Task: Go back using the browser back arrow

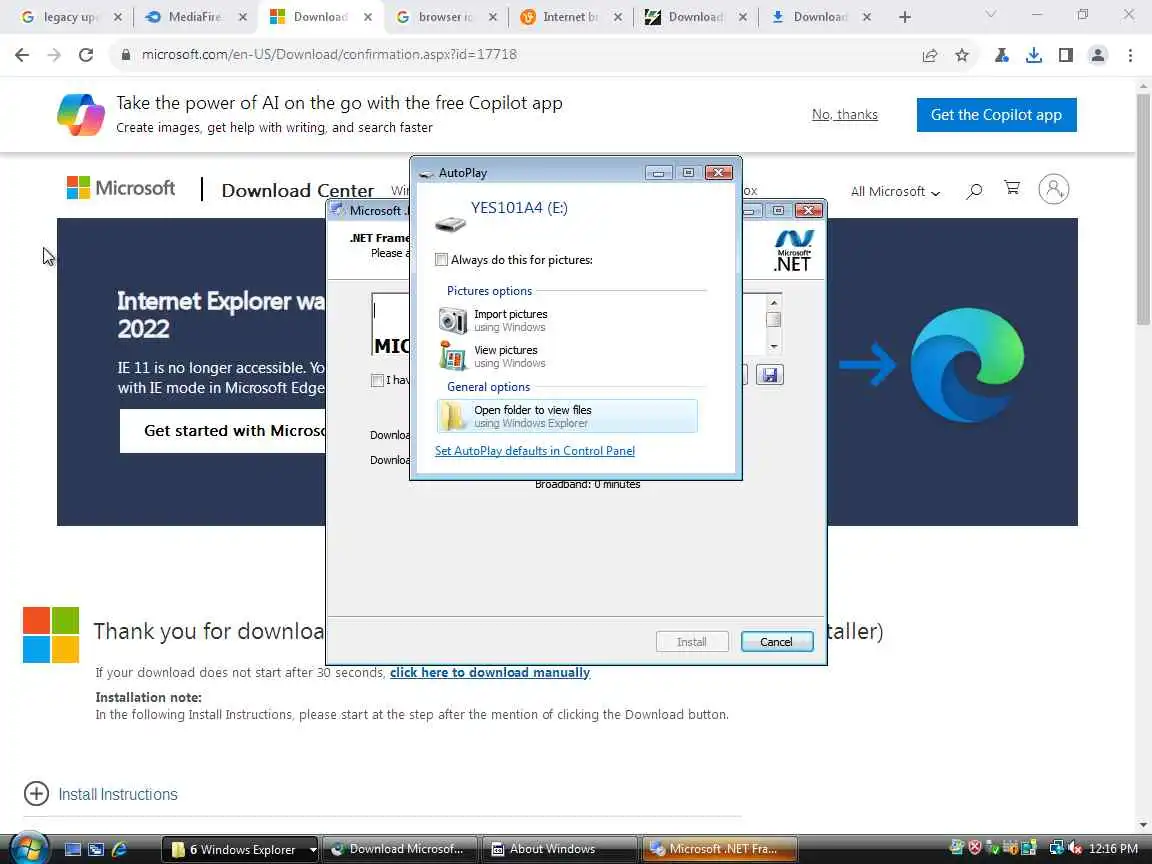Action: coord(22,54)
